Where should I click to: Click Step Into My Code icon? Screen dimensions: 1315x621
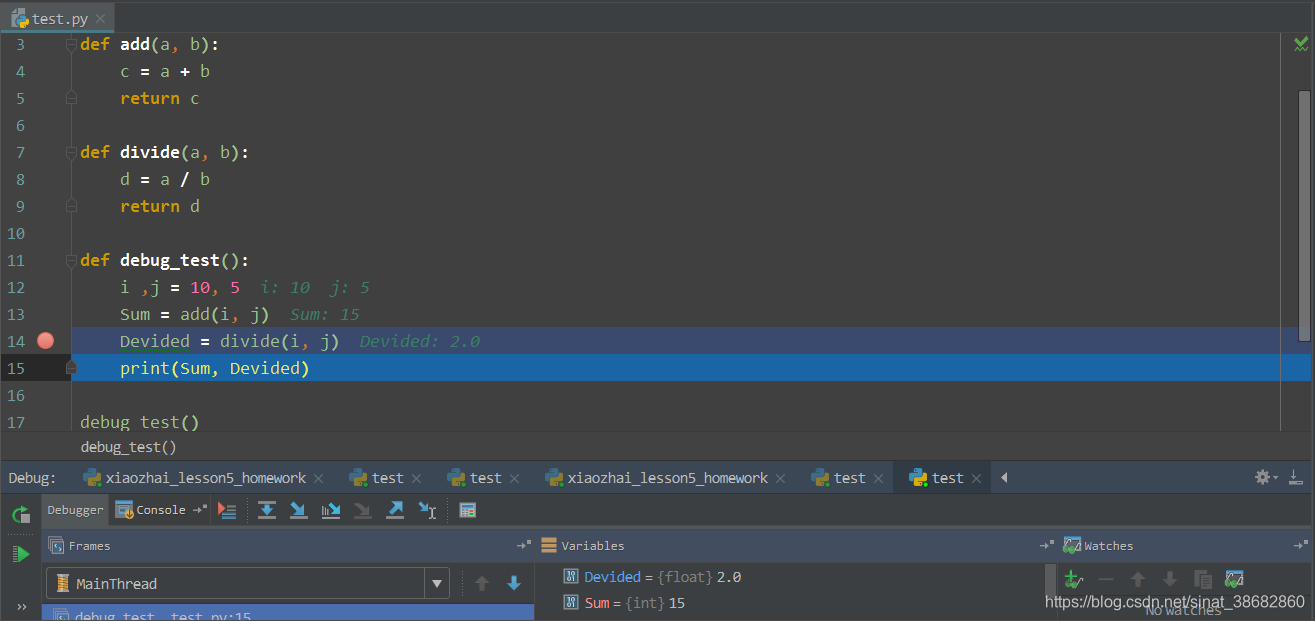click(331, 510)
